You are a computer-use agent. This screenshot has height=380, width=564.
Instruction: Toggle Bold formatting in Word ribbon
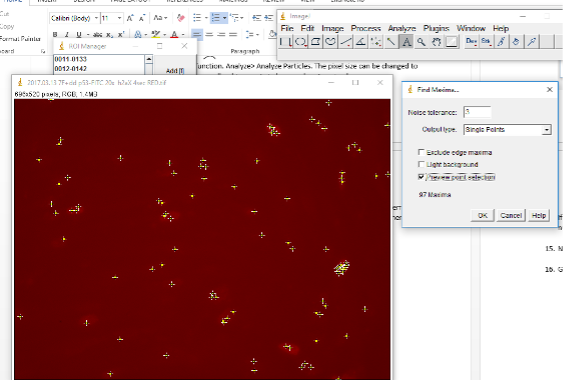[x=55, y=35]
